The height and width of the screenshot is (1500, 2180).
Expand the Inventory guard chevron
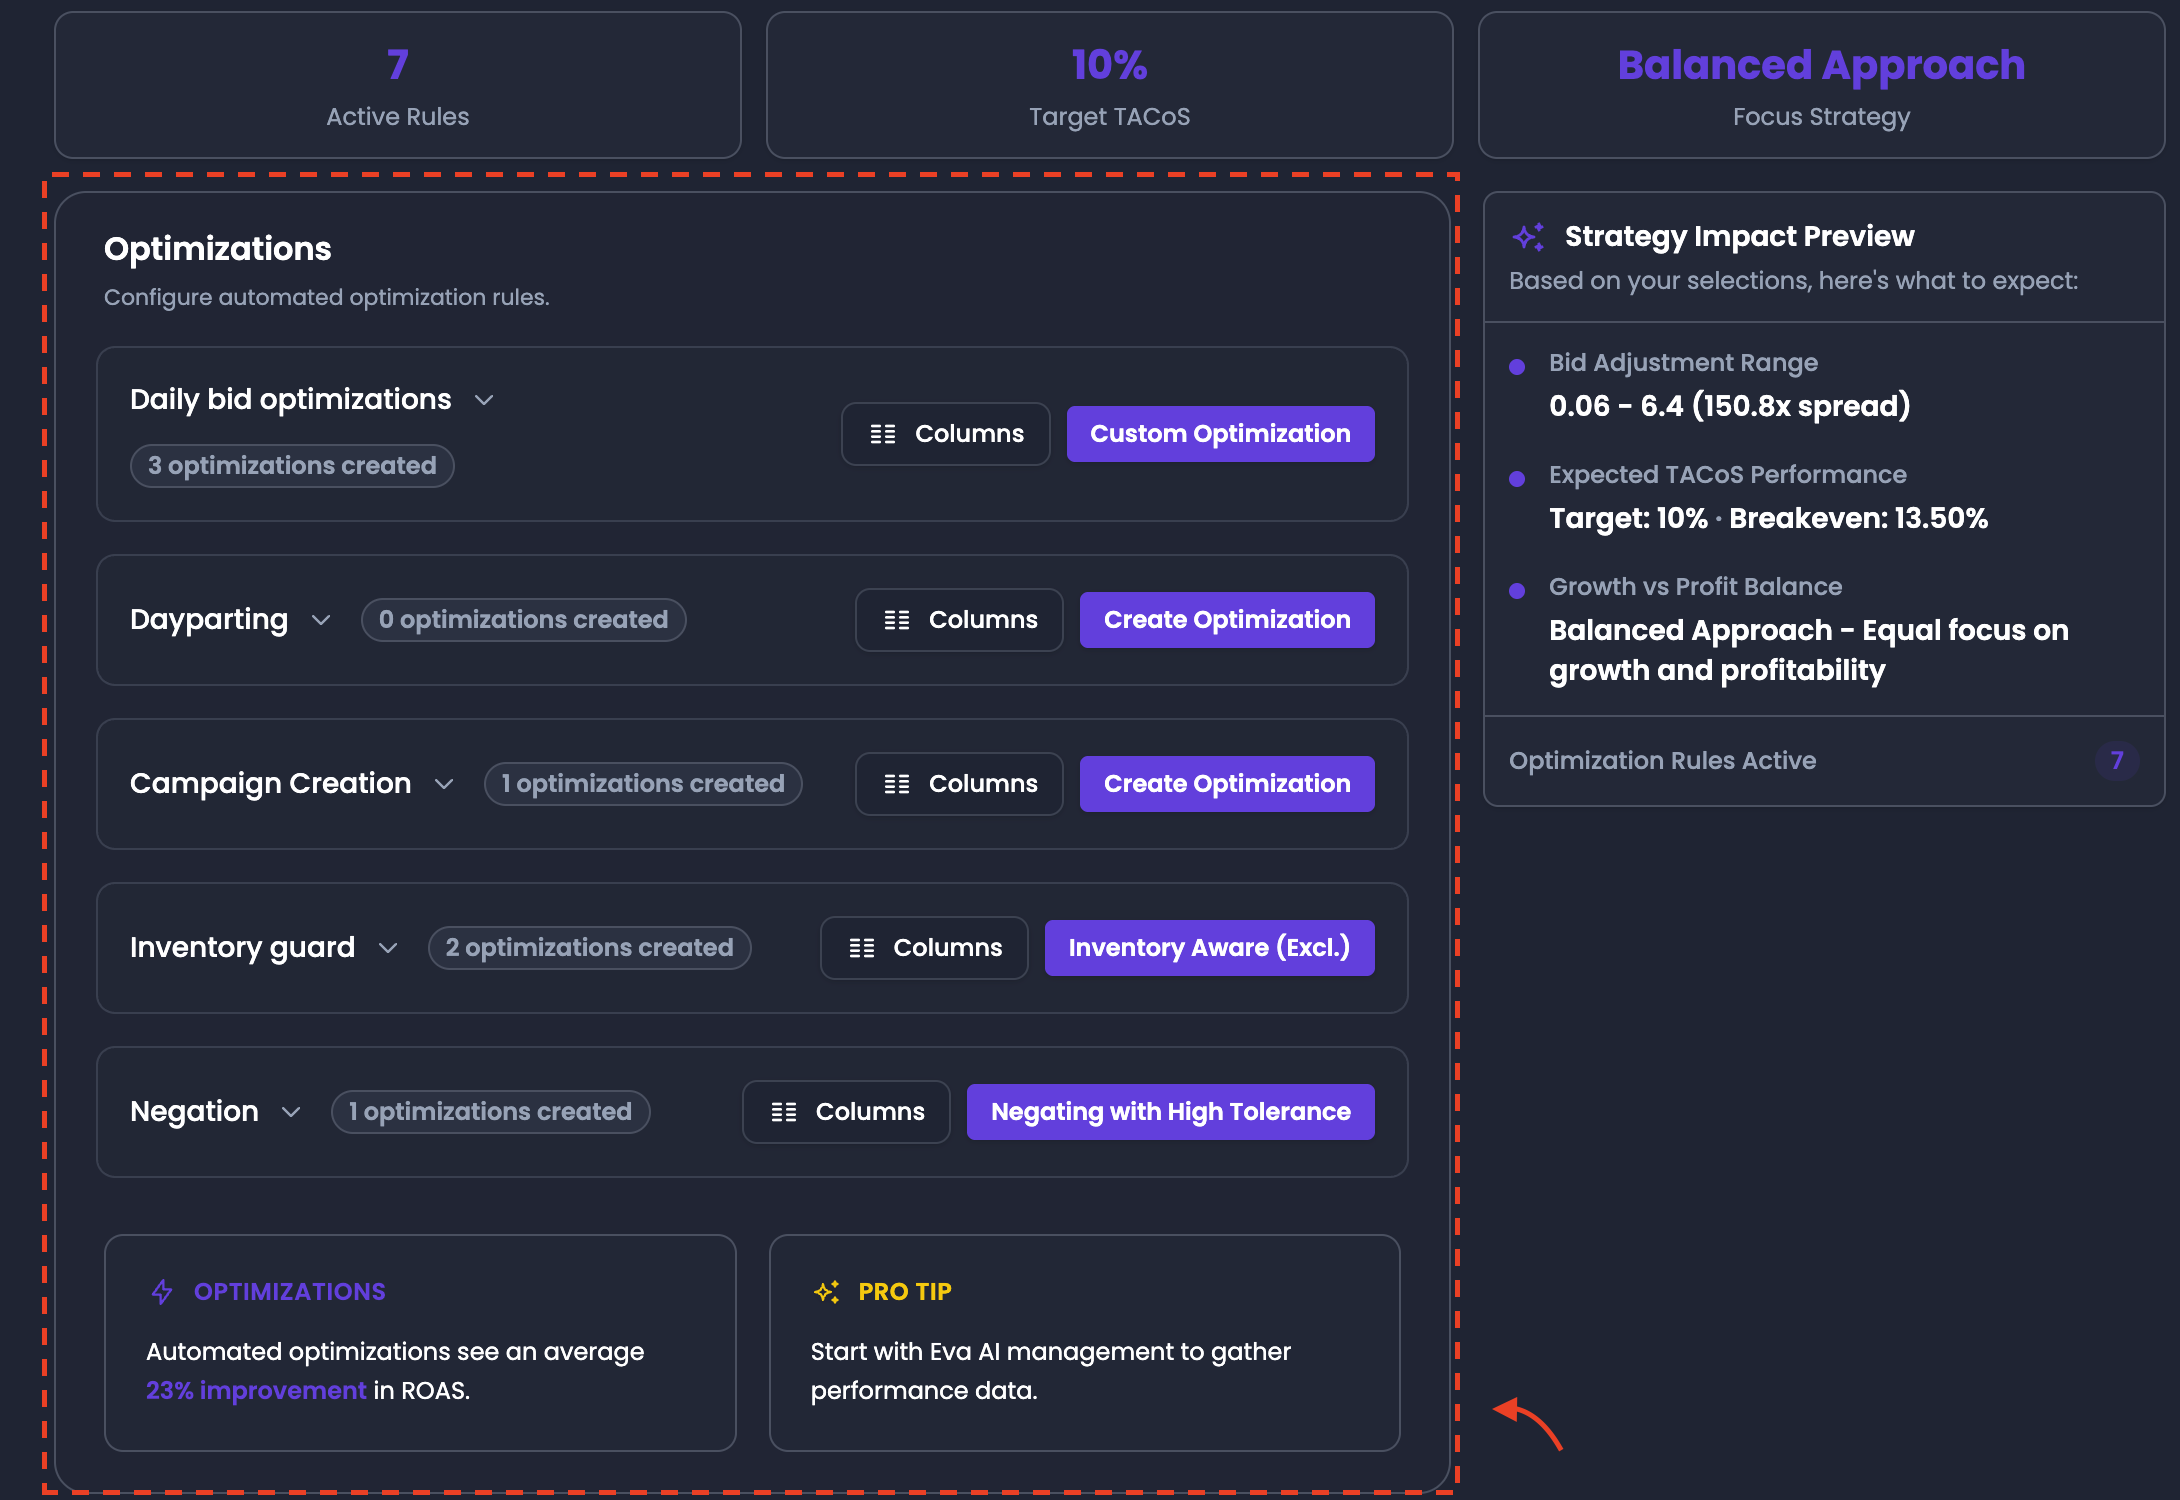[388, 948]
